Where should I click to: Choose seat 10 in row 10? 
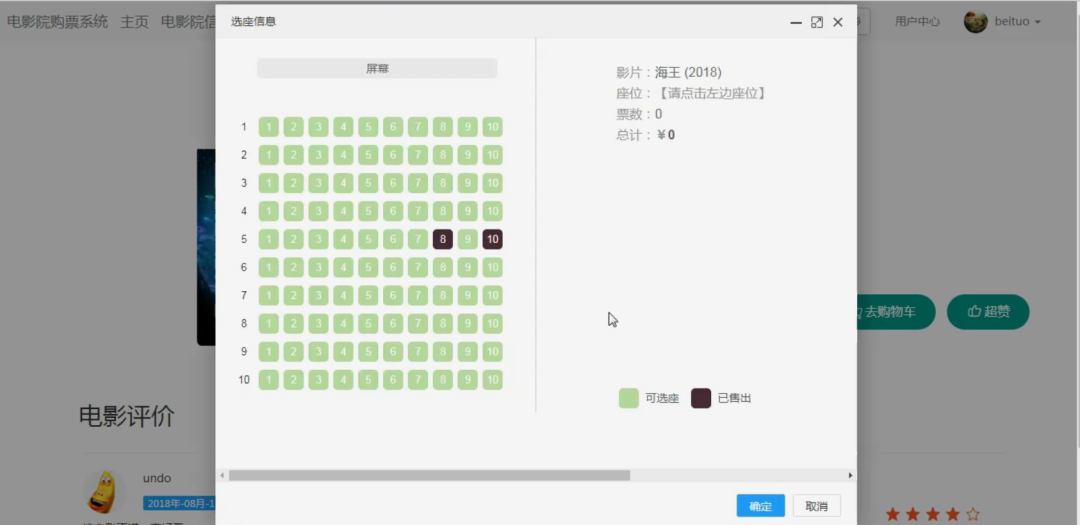click(492, 380)
